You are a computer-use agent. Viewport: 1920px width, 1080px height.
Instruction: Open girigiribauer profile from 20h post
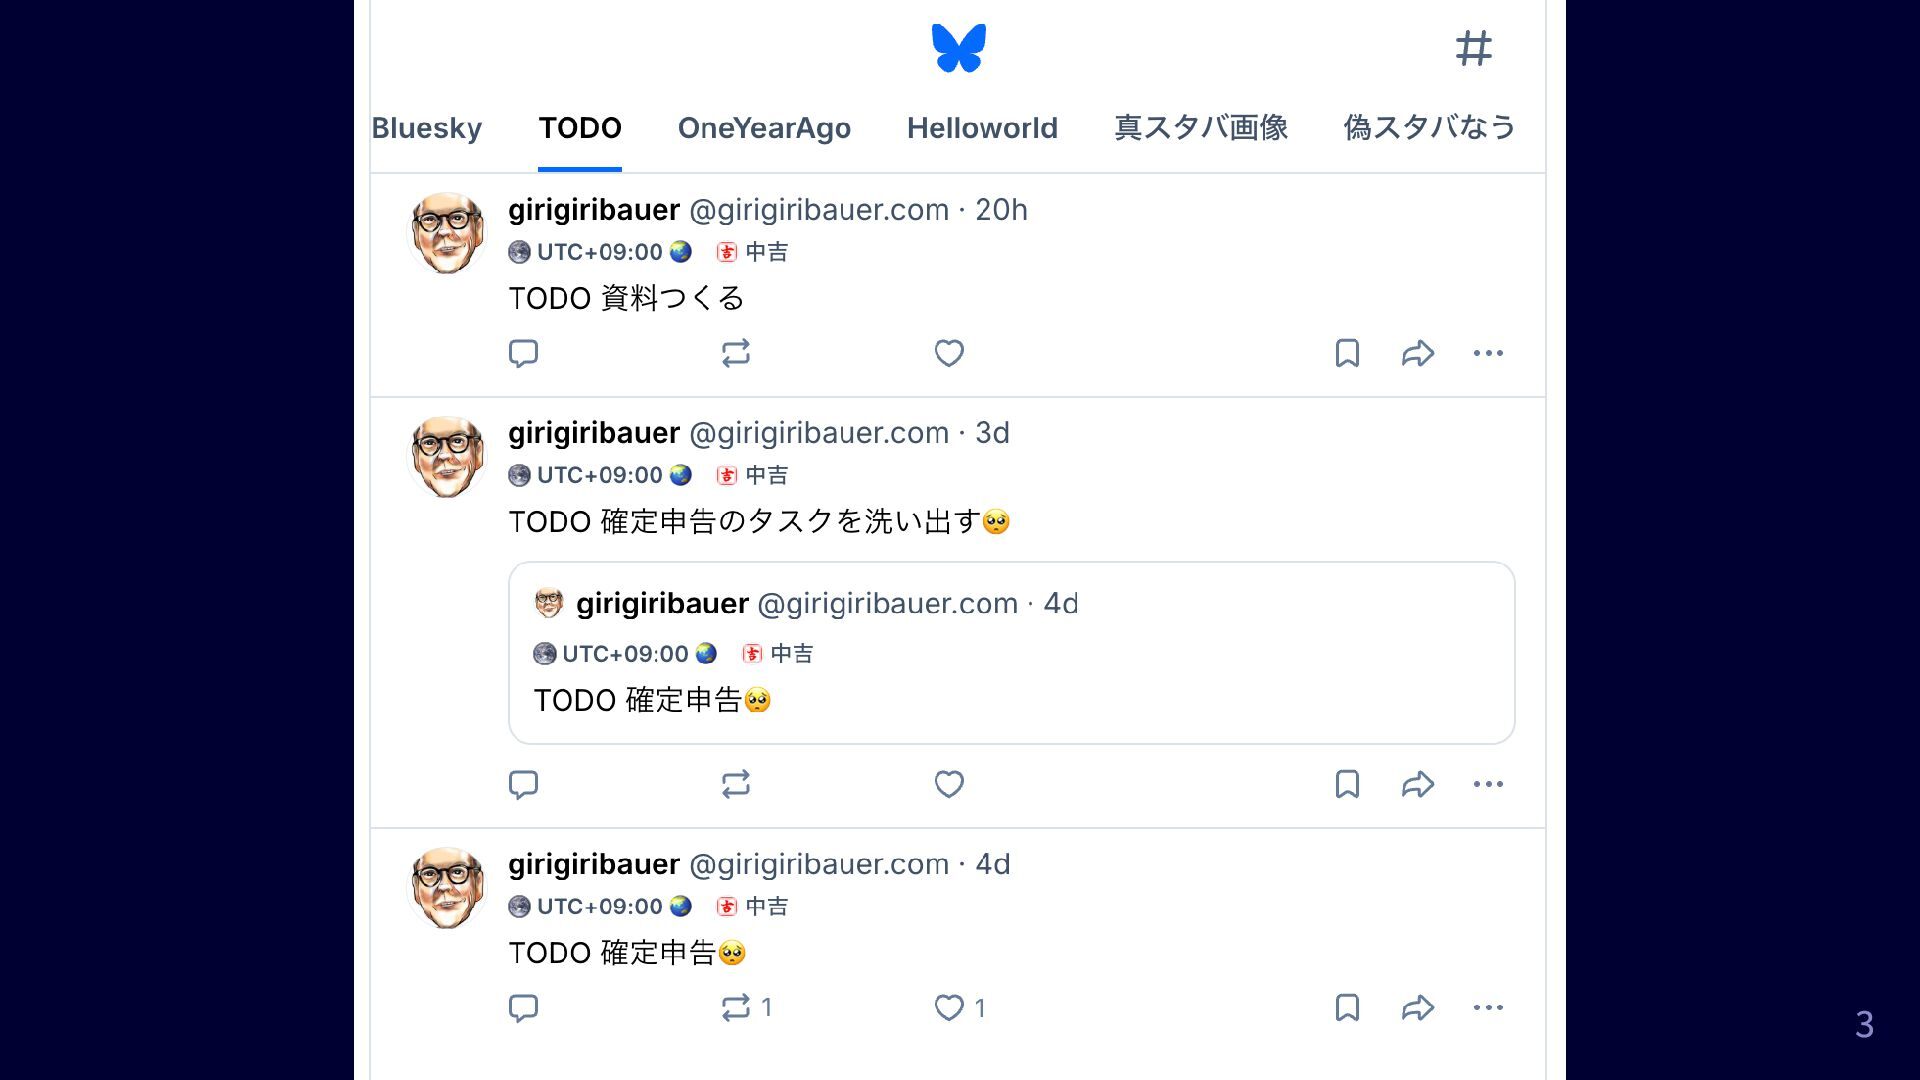tap(594, 210)
